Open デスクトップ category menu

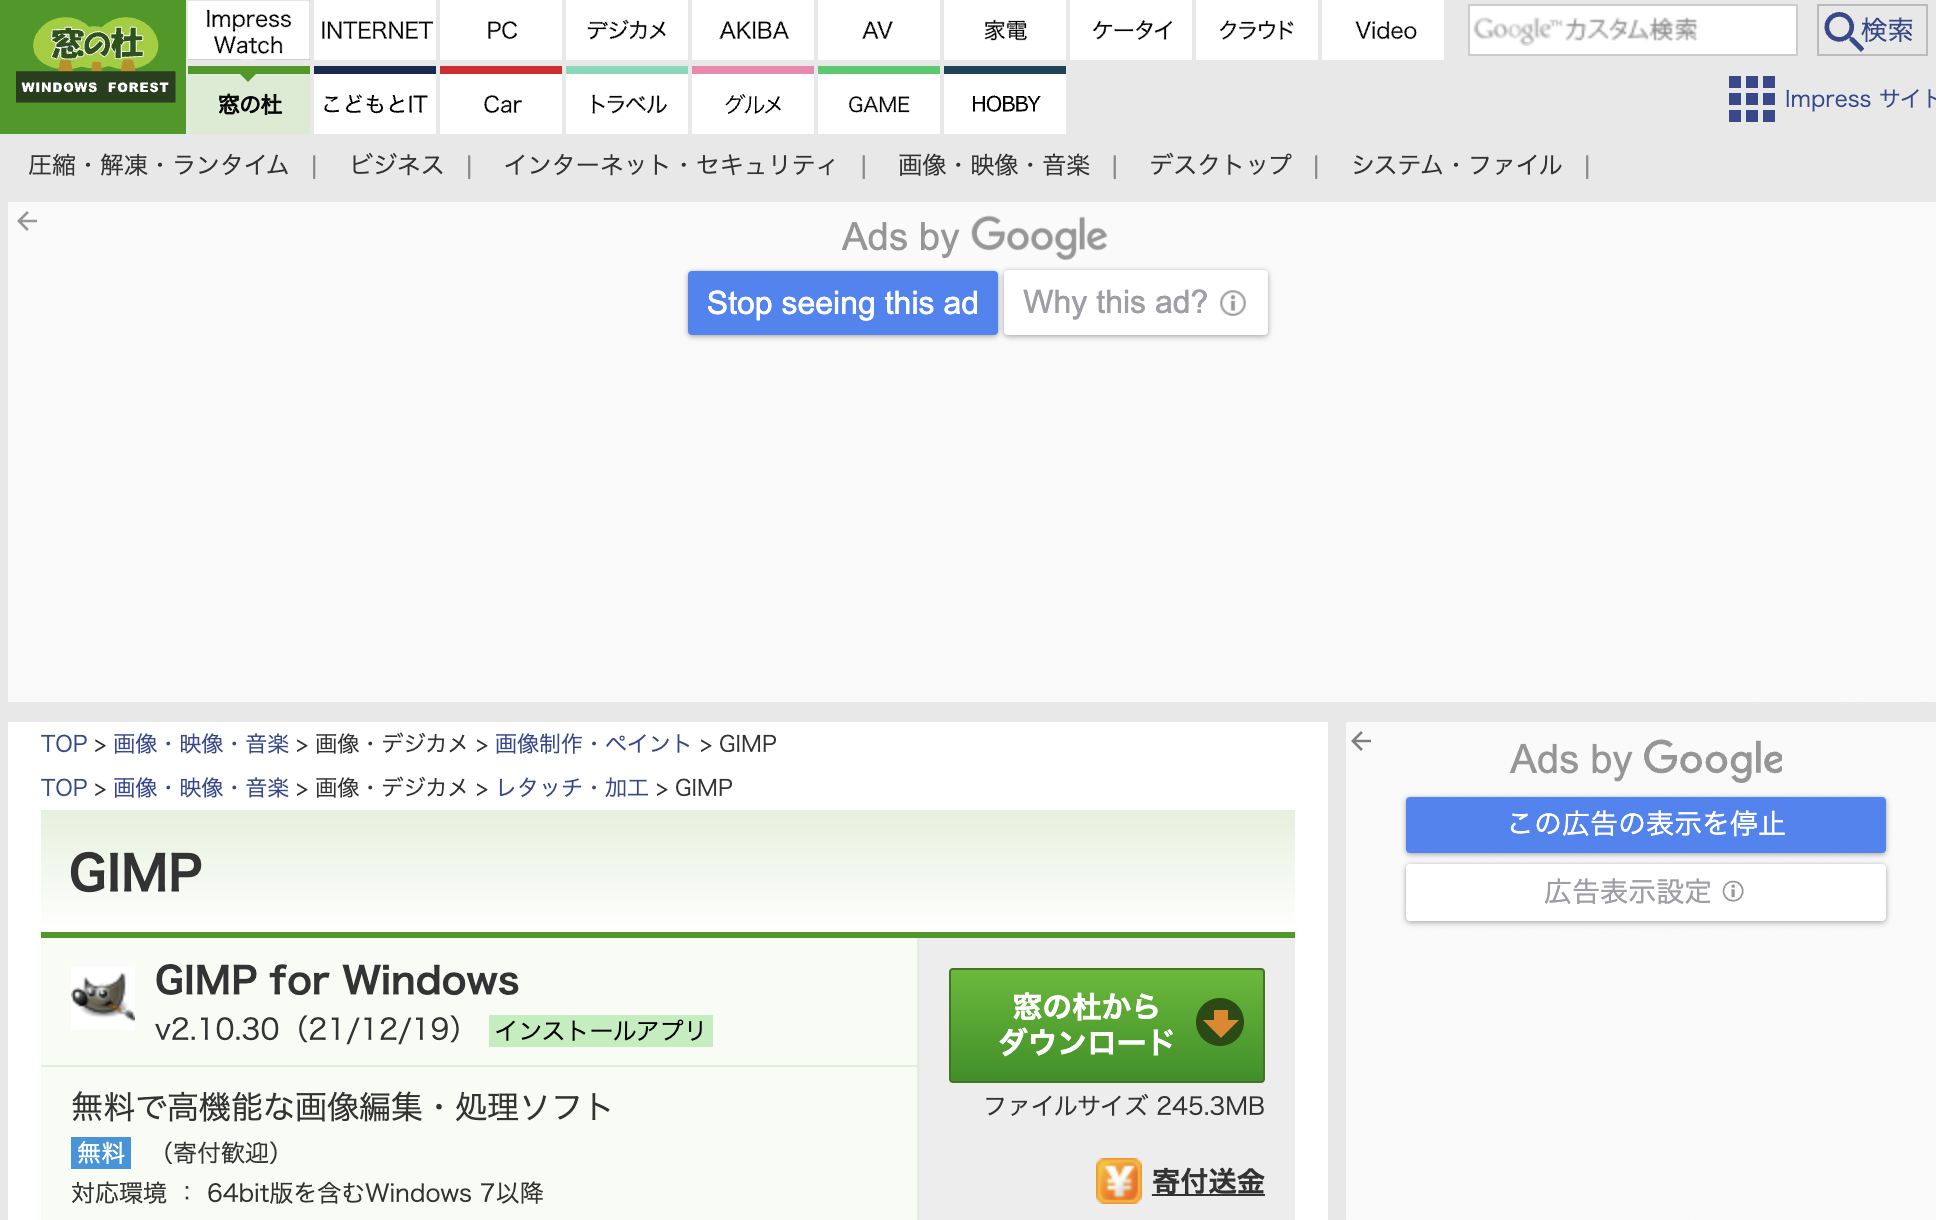(x=1220, y=165)
